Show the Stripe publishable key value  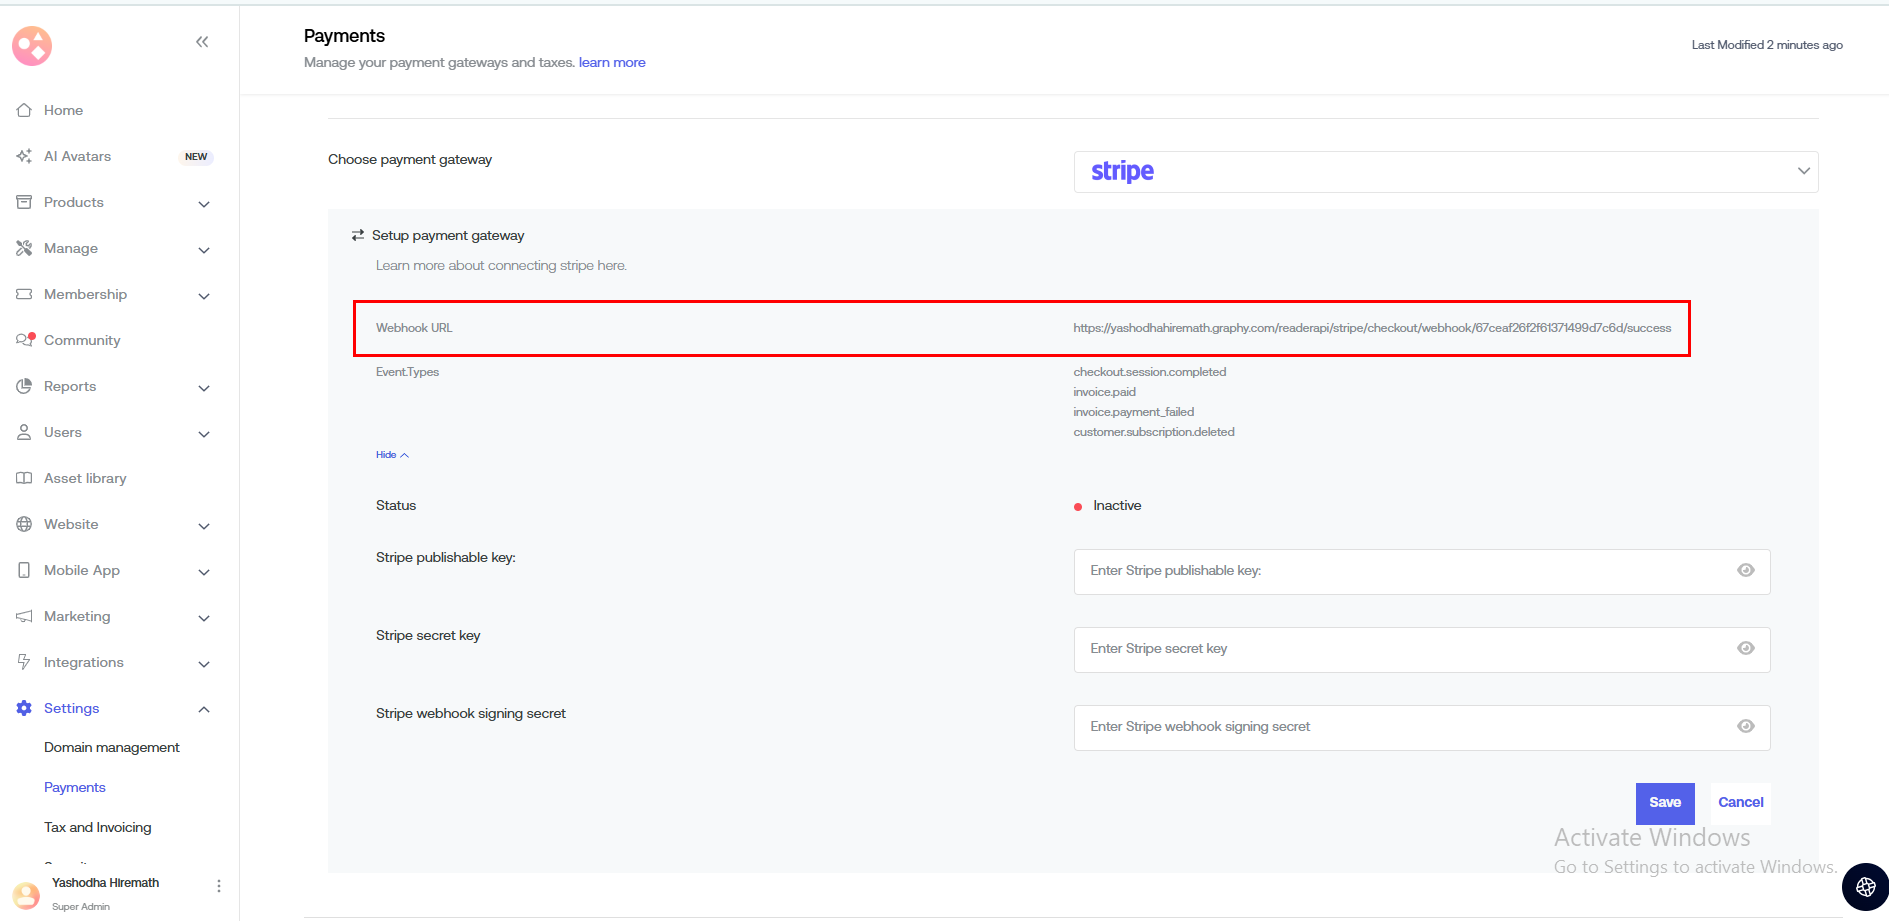point(1745,571)
